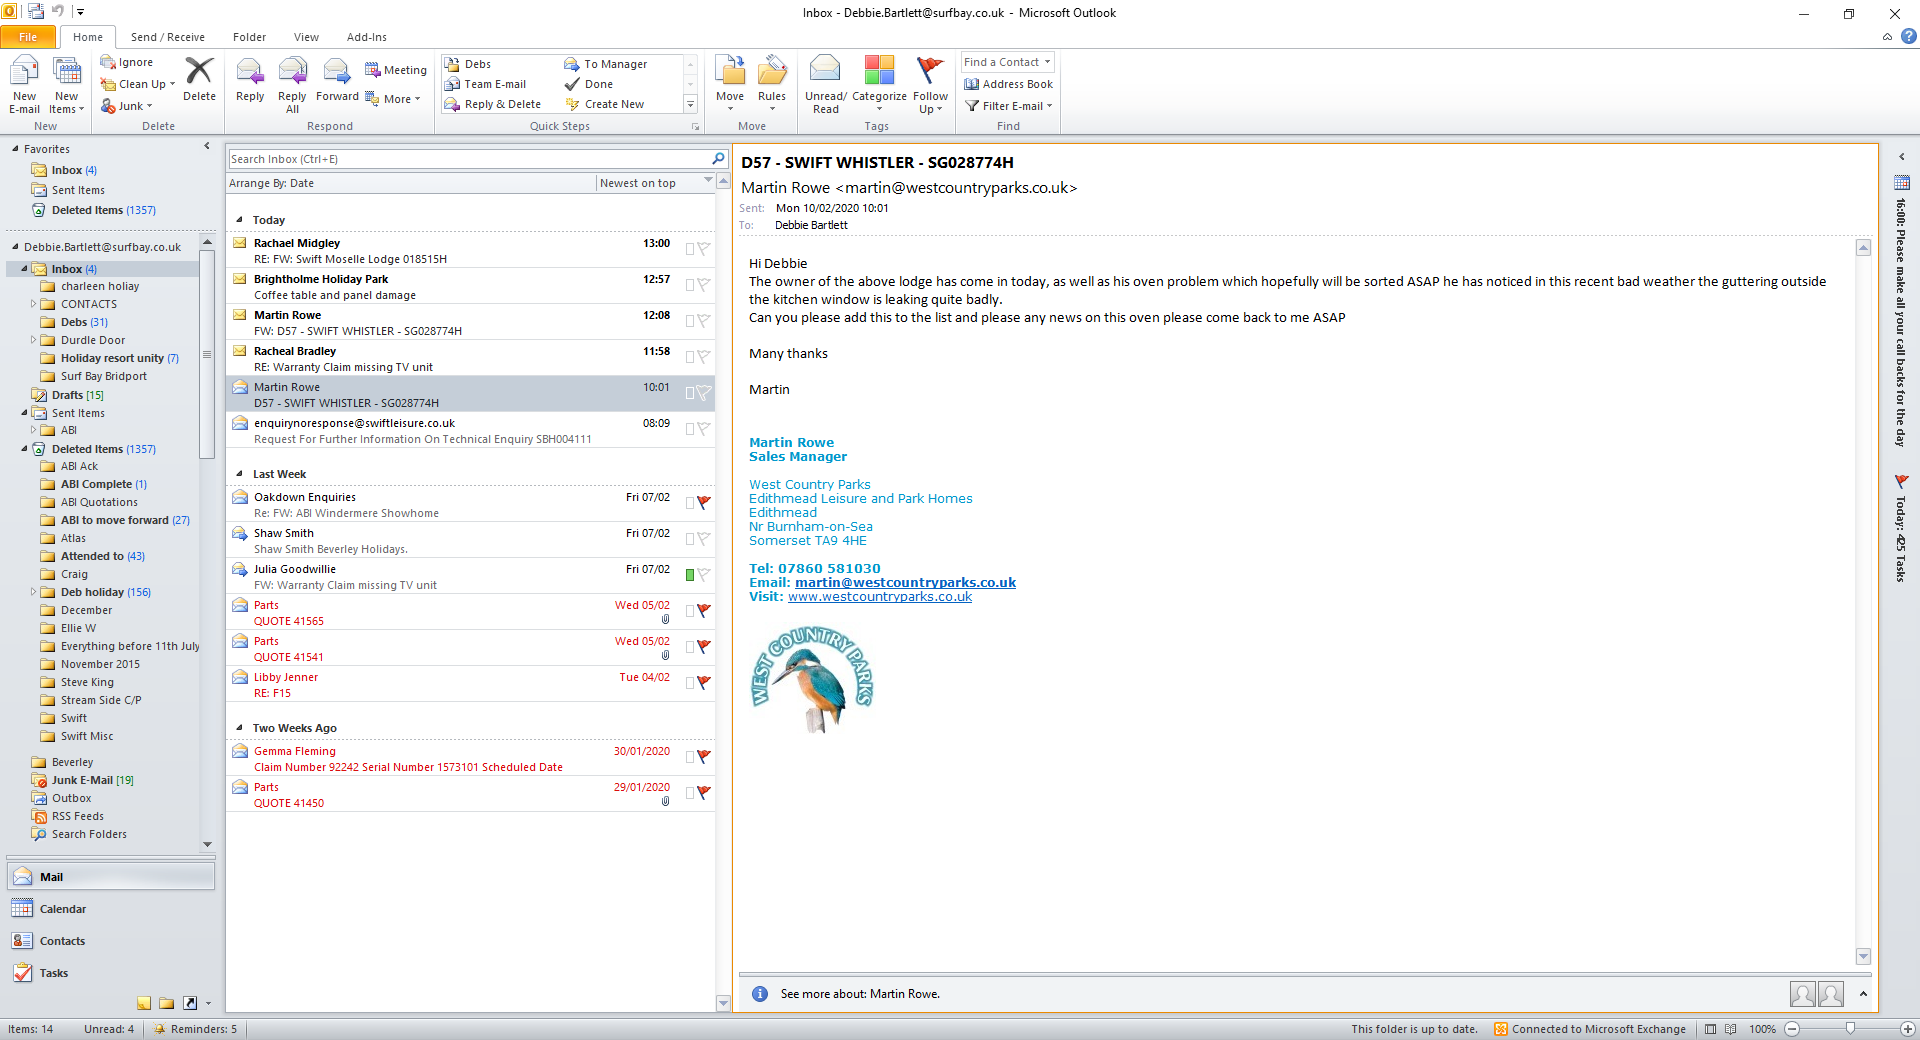Viewport: 1920px width, 1040px height.
Task: Open Microsoft Outlook Help
Action: 1909,37
